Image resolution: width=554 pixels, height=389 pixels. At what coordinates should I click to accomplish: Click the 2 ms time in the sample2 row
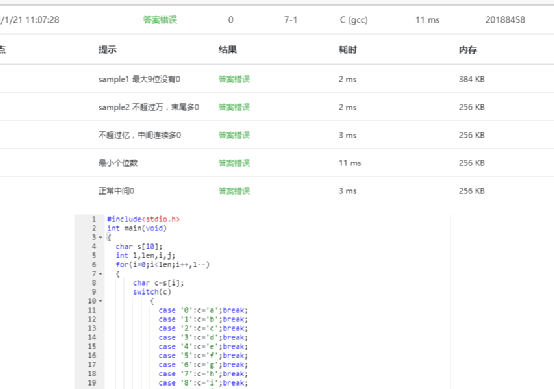coord(347,107)
